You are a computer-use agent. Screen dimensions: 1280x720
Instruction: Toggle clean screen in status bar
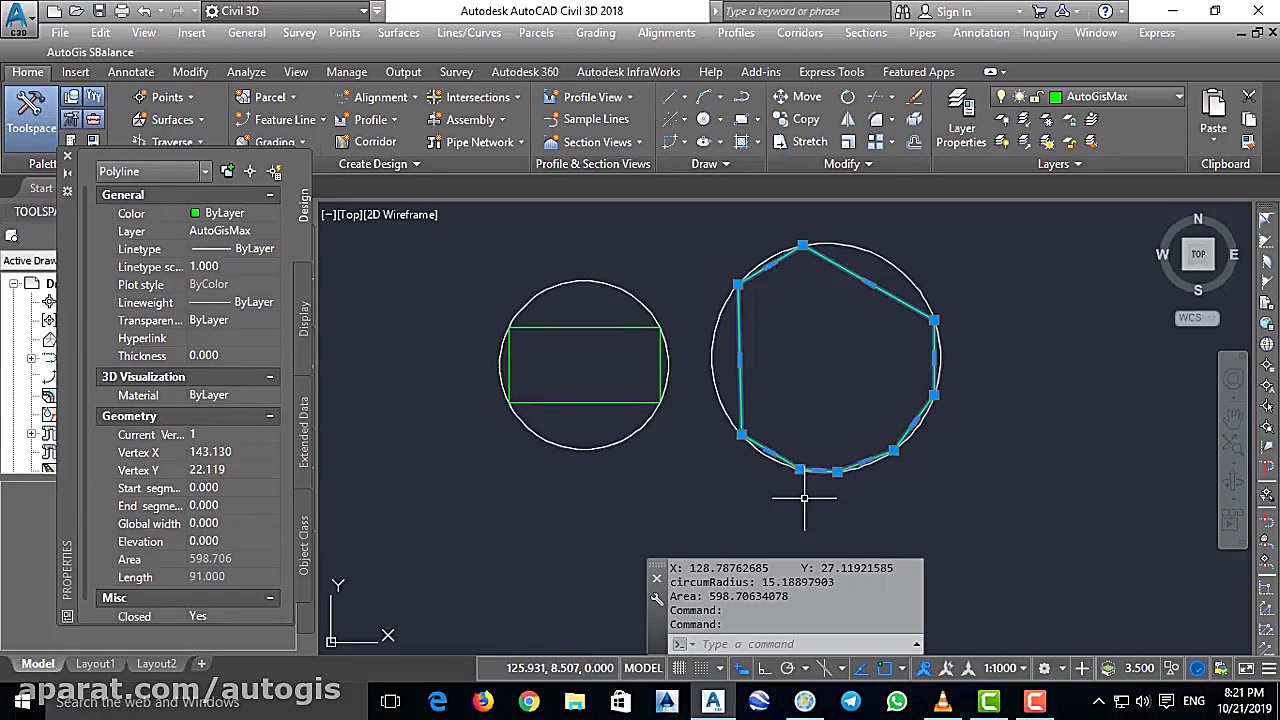click(x=1246, y=668)
